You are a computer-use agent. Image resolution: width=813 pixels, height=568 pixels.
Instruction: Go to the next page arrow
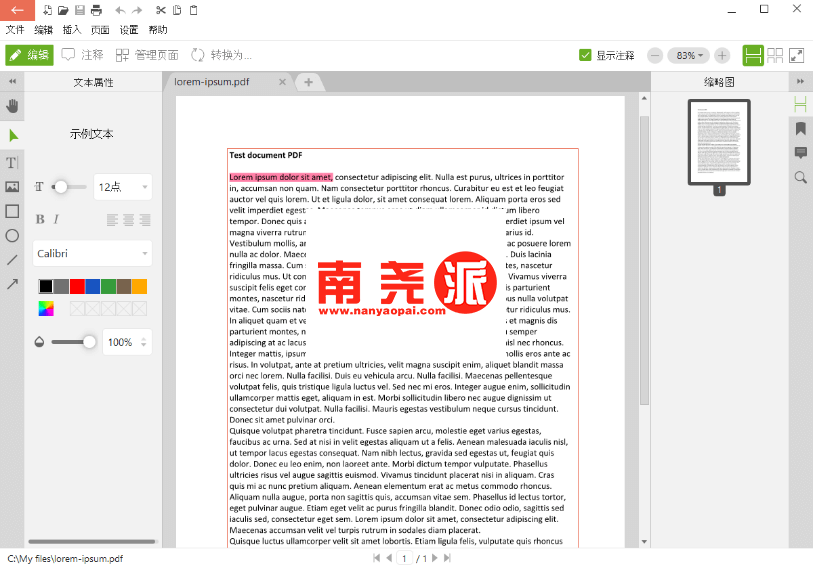pos(434,558)
